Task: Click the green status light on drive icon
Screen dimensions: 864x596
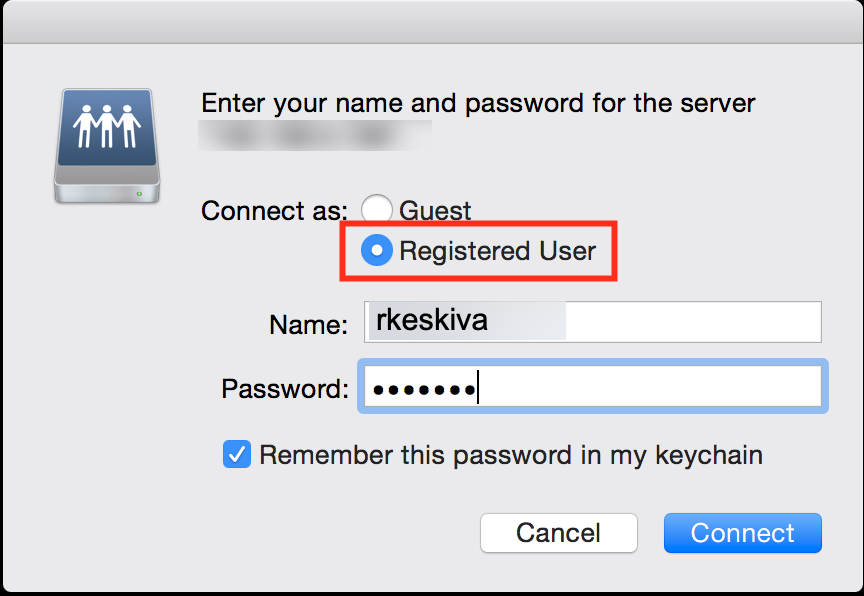Action: 139,194
